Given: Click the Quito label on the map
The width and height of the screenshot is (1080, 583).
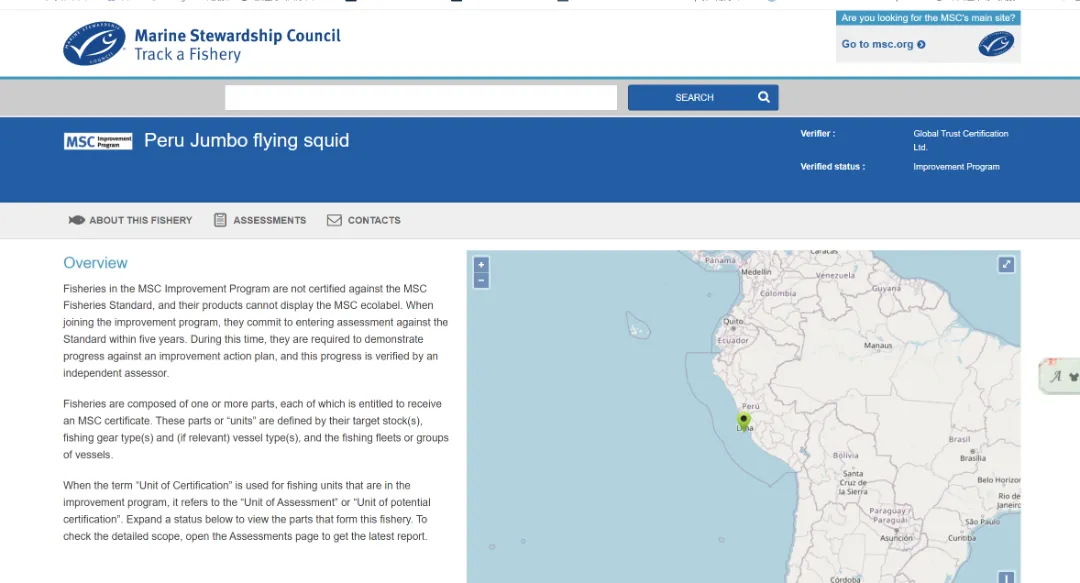Looking at the screenshot, I should [x=733, y=321].
